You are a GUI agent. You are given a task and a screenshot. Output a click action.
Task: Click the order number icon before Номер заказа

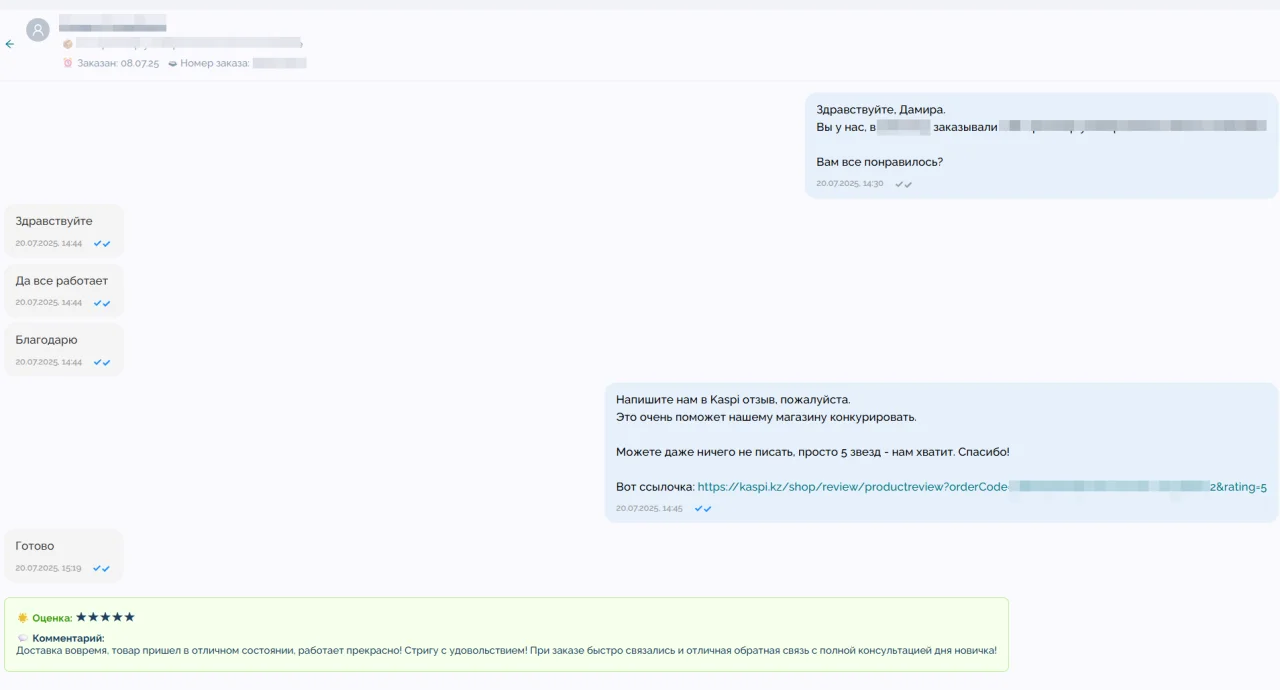pos(172,63)
